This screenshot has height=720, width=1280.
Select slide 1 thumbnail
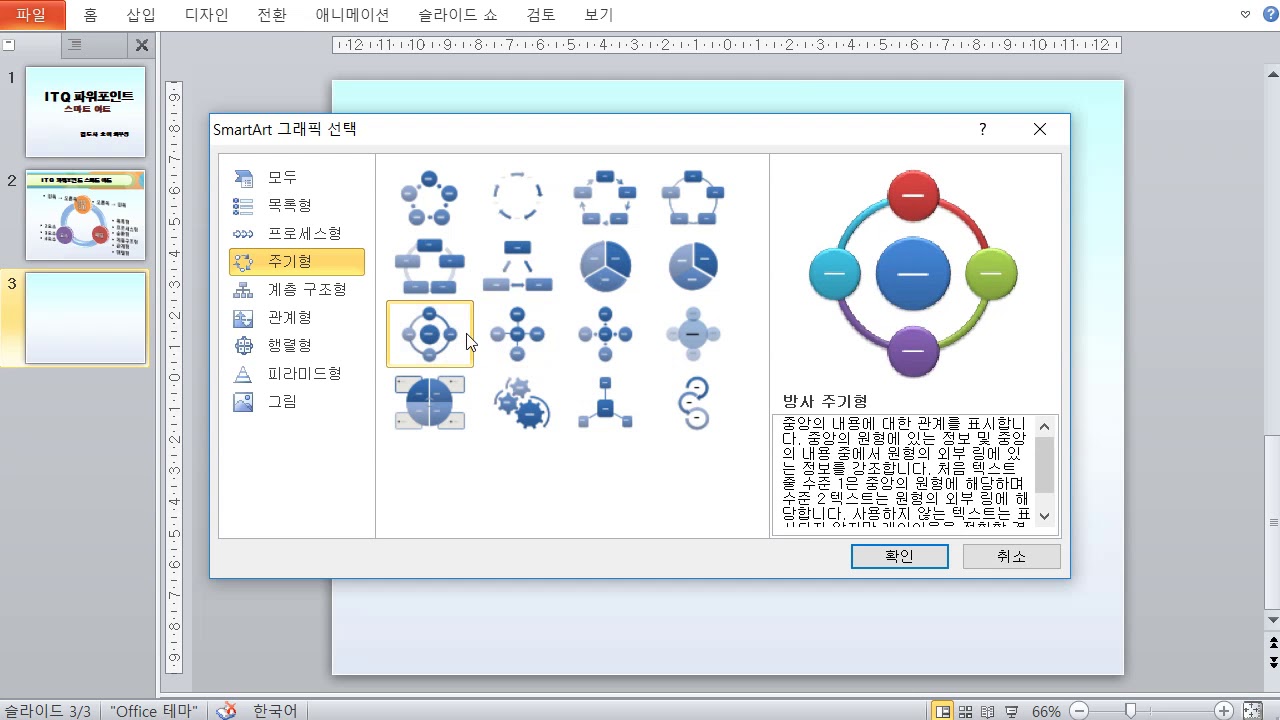tap(85, 112)
